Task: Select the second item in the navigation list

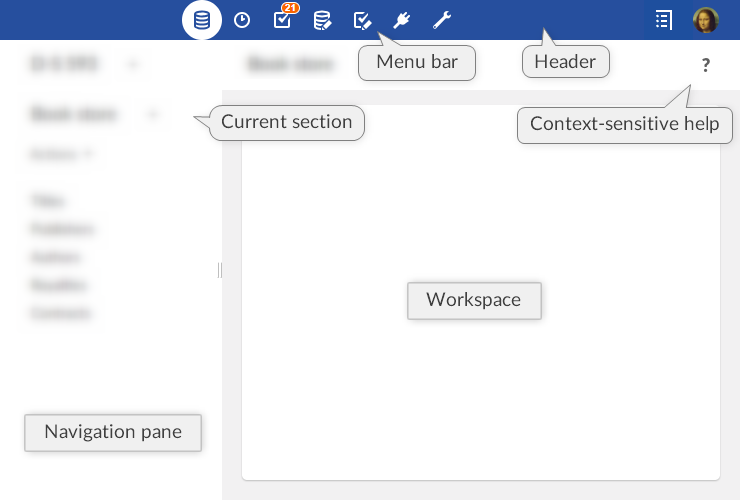Action: pyautogui.click(x=62, y=229)
